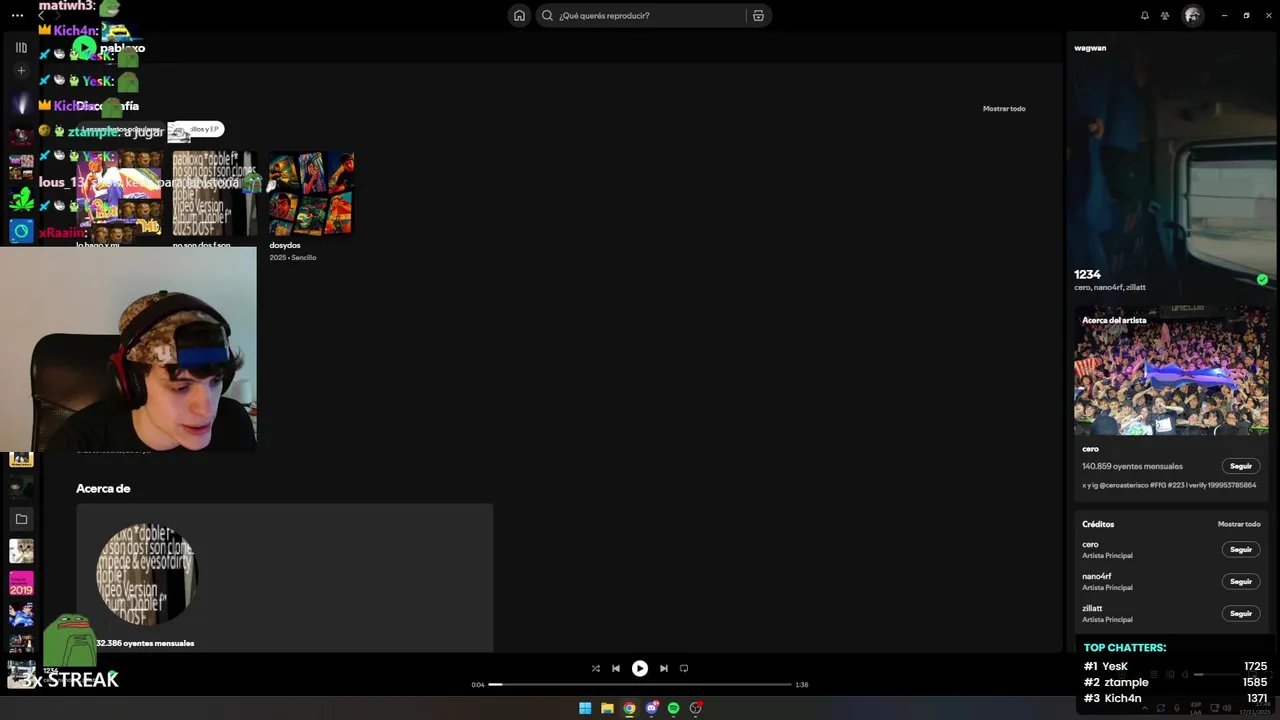Skip to next track

coord(663,668)
